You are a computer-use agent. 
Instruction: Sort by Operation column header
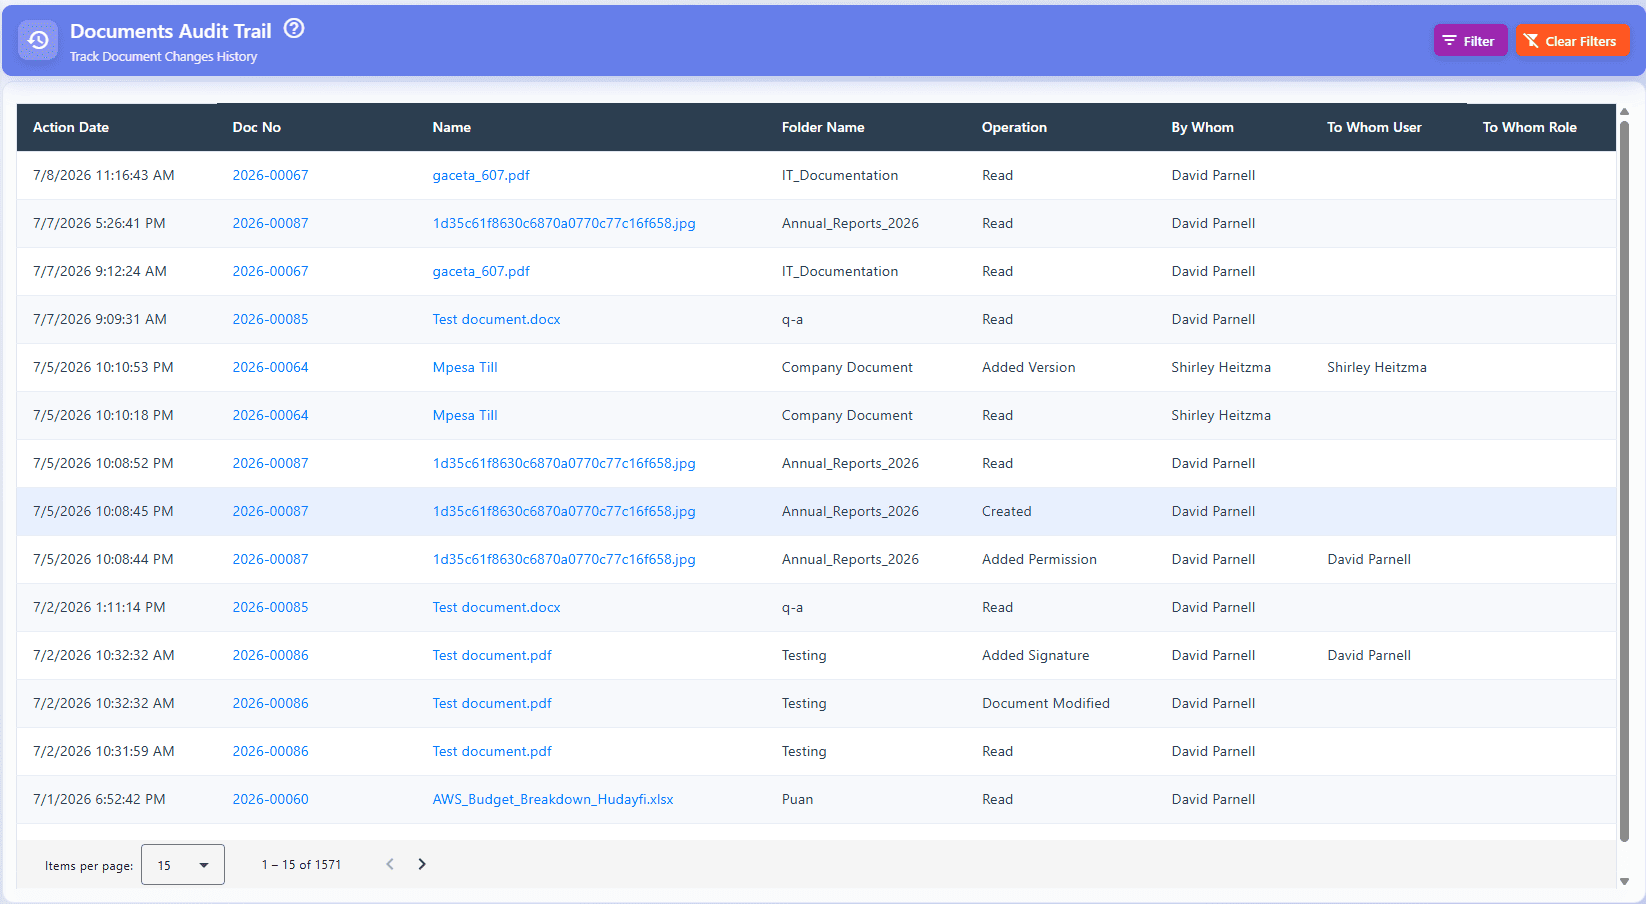(x=1014, y=127)
